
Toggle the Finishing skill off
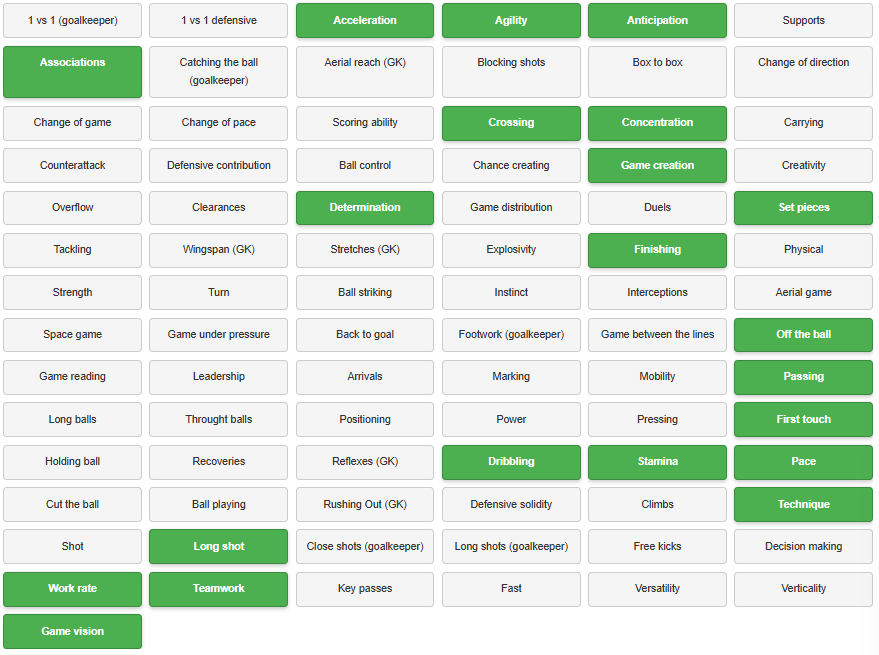[x=657, y=250]
